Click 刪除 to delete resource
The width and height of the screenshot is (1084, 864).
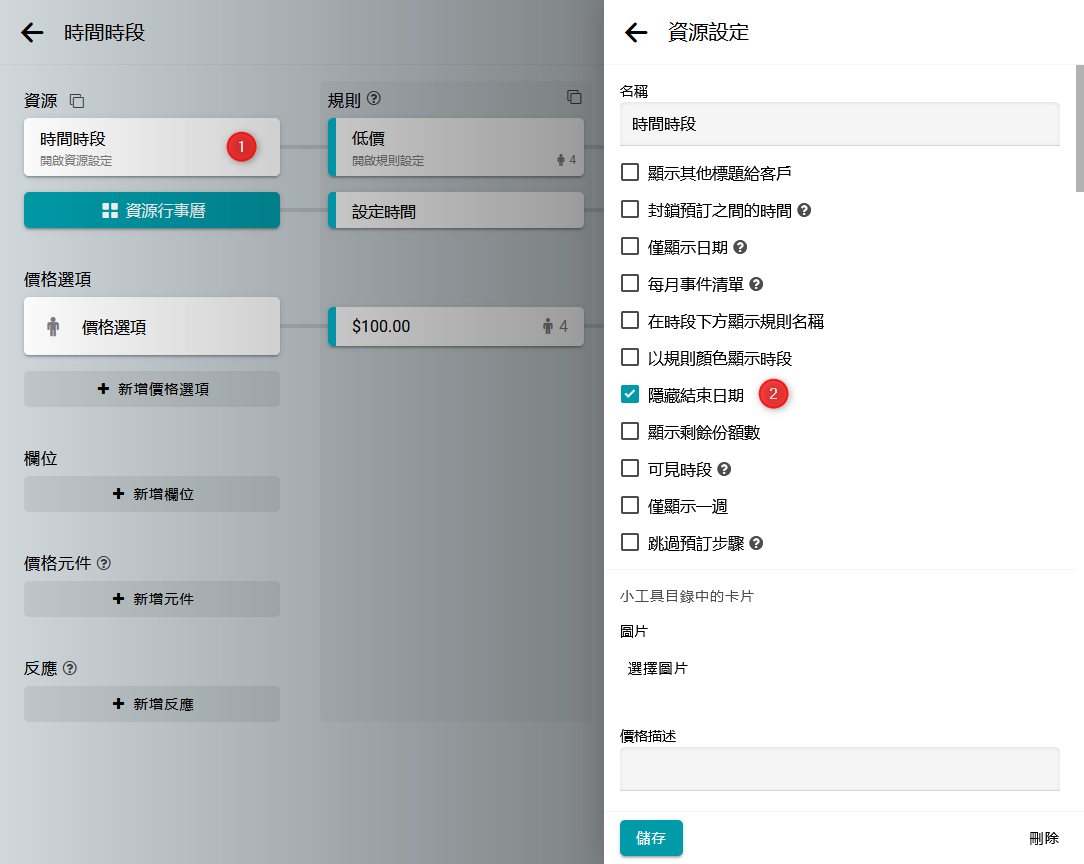pos(1043,838)
